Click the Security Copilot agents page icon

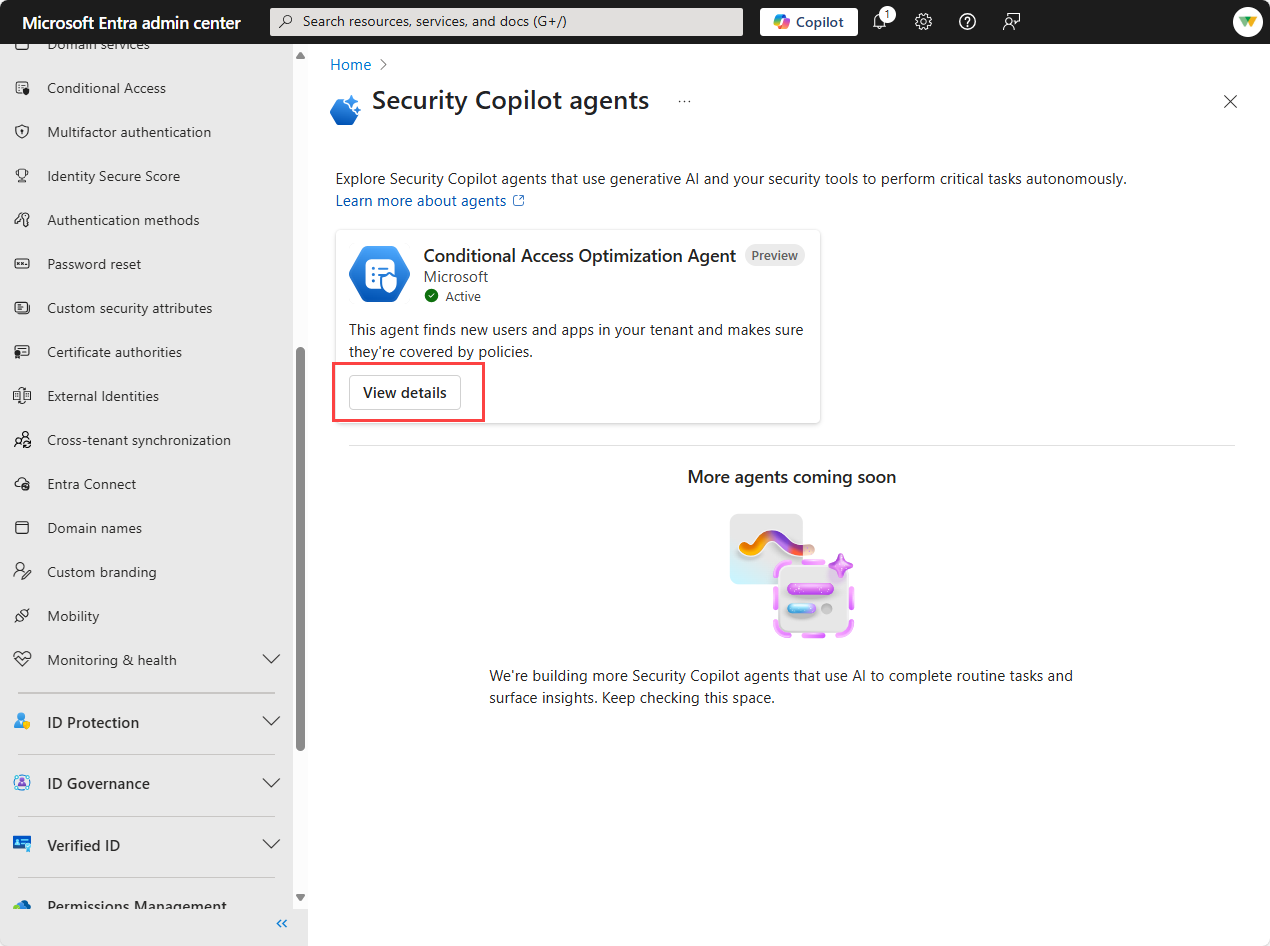pos(345,109)
